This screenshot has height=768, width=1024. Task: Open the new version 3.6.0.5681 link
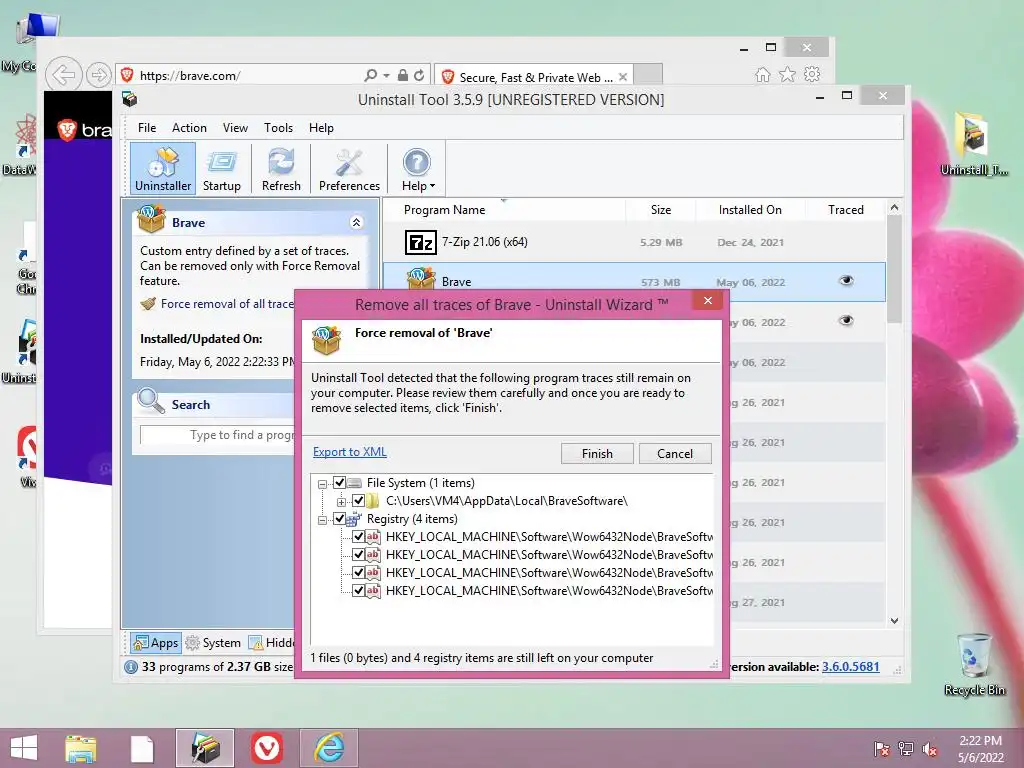pos(850,667)
